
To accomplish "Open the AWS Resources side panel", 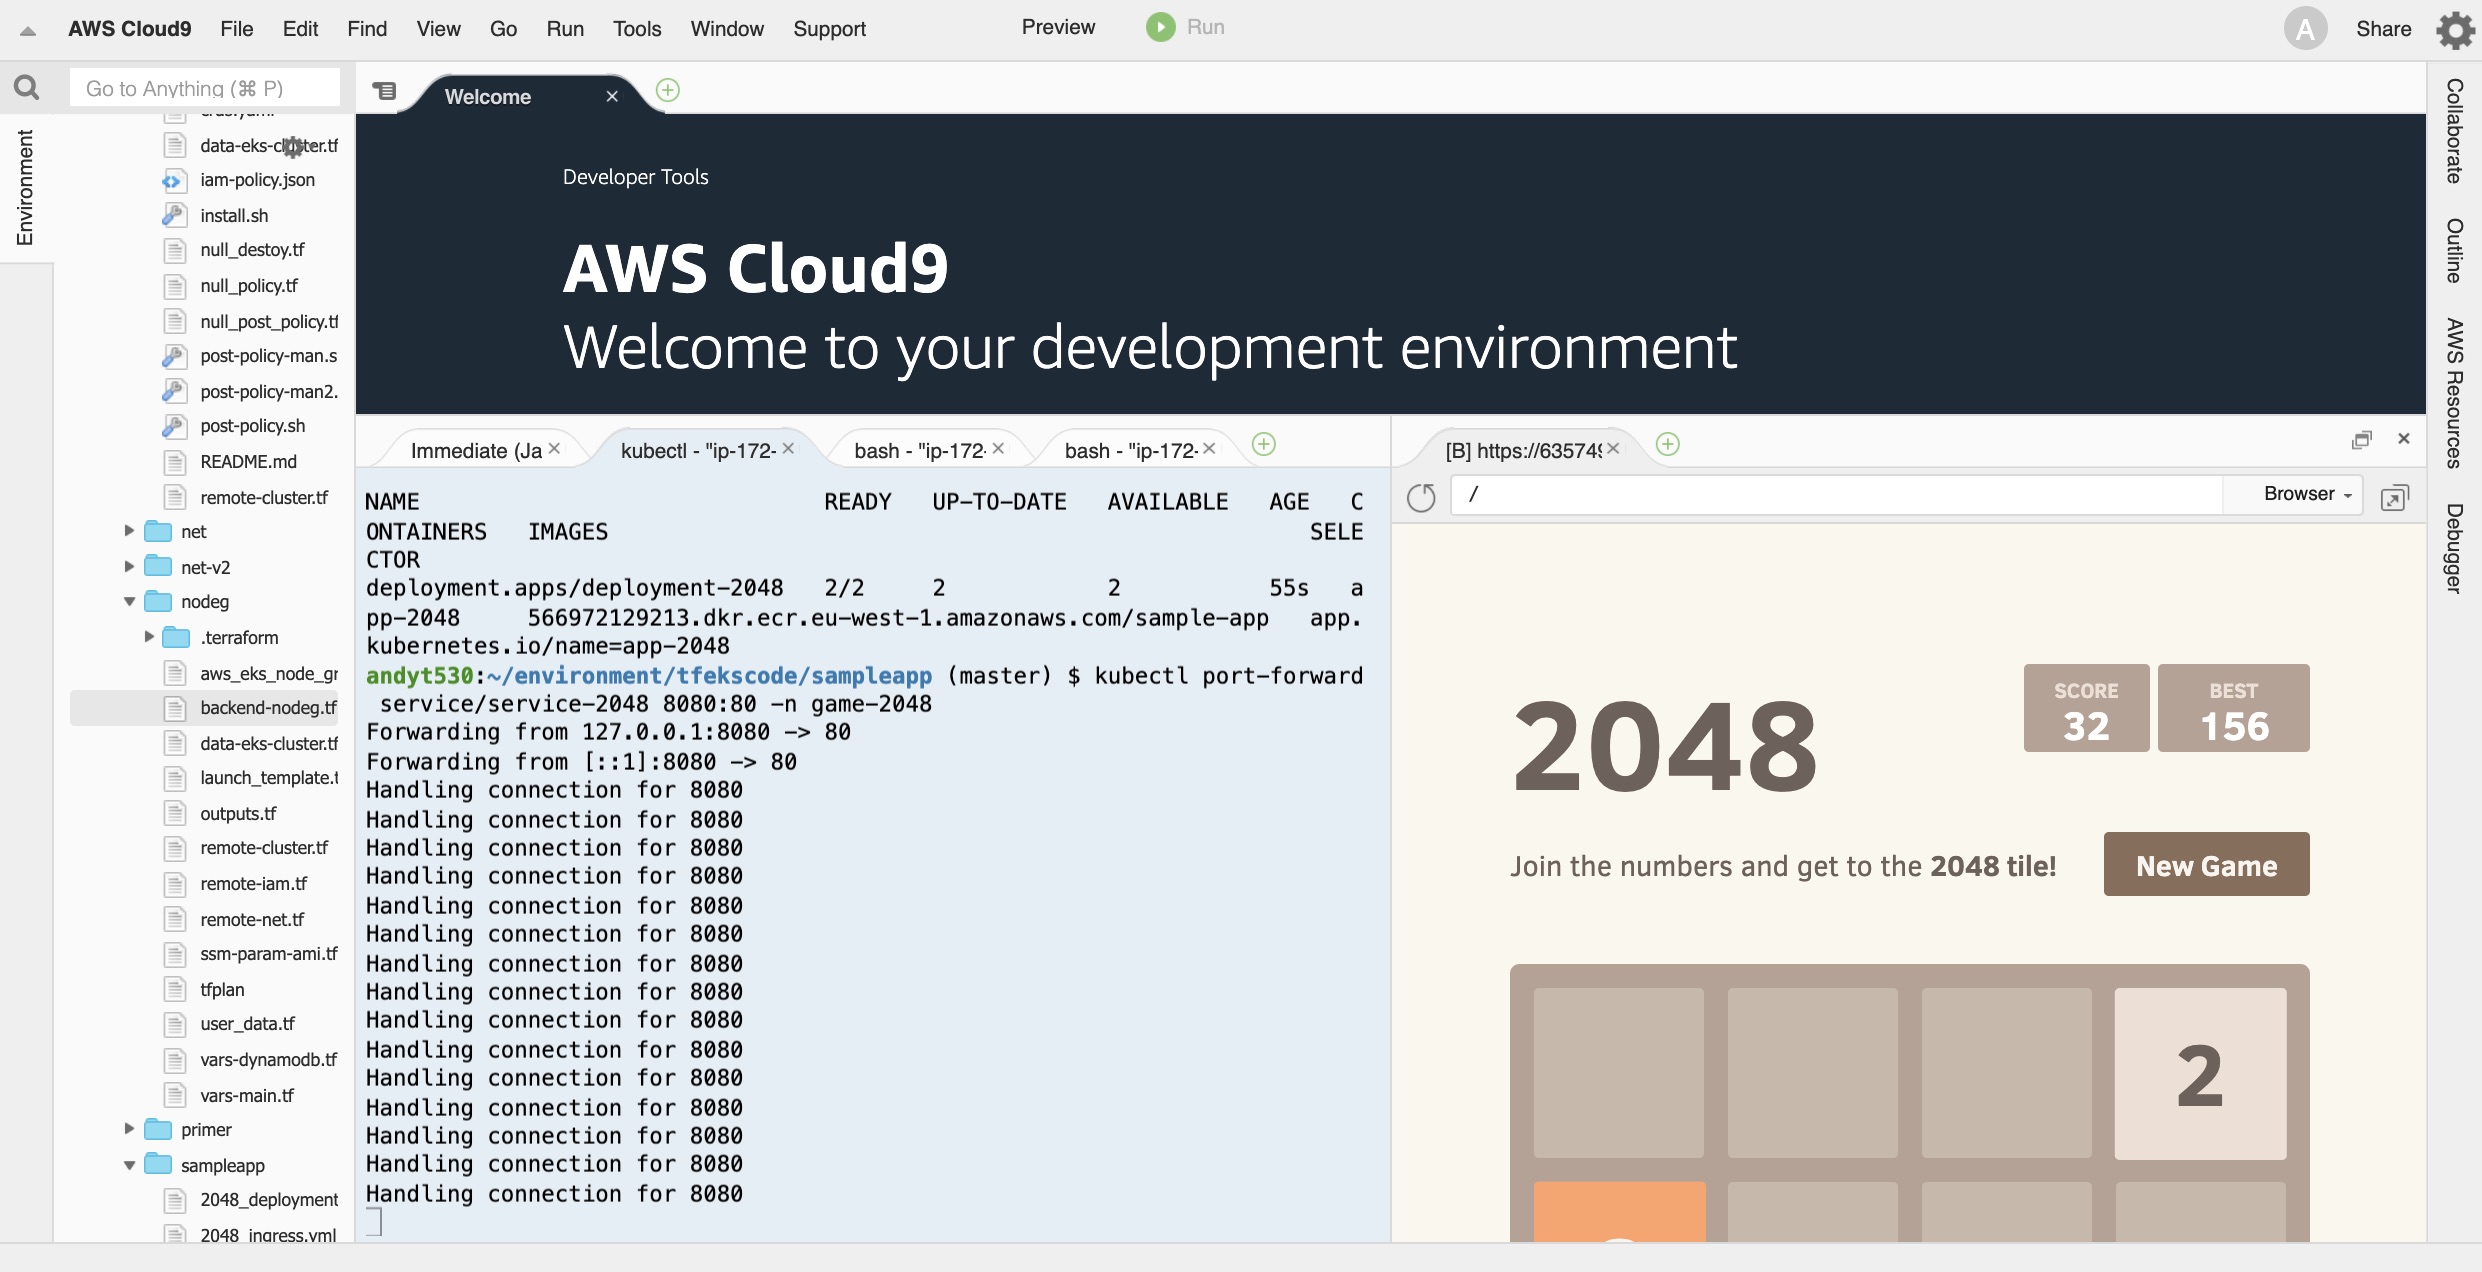I will (x=2454, y=393).
